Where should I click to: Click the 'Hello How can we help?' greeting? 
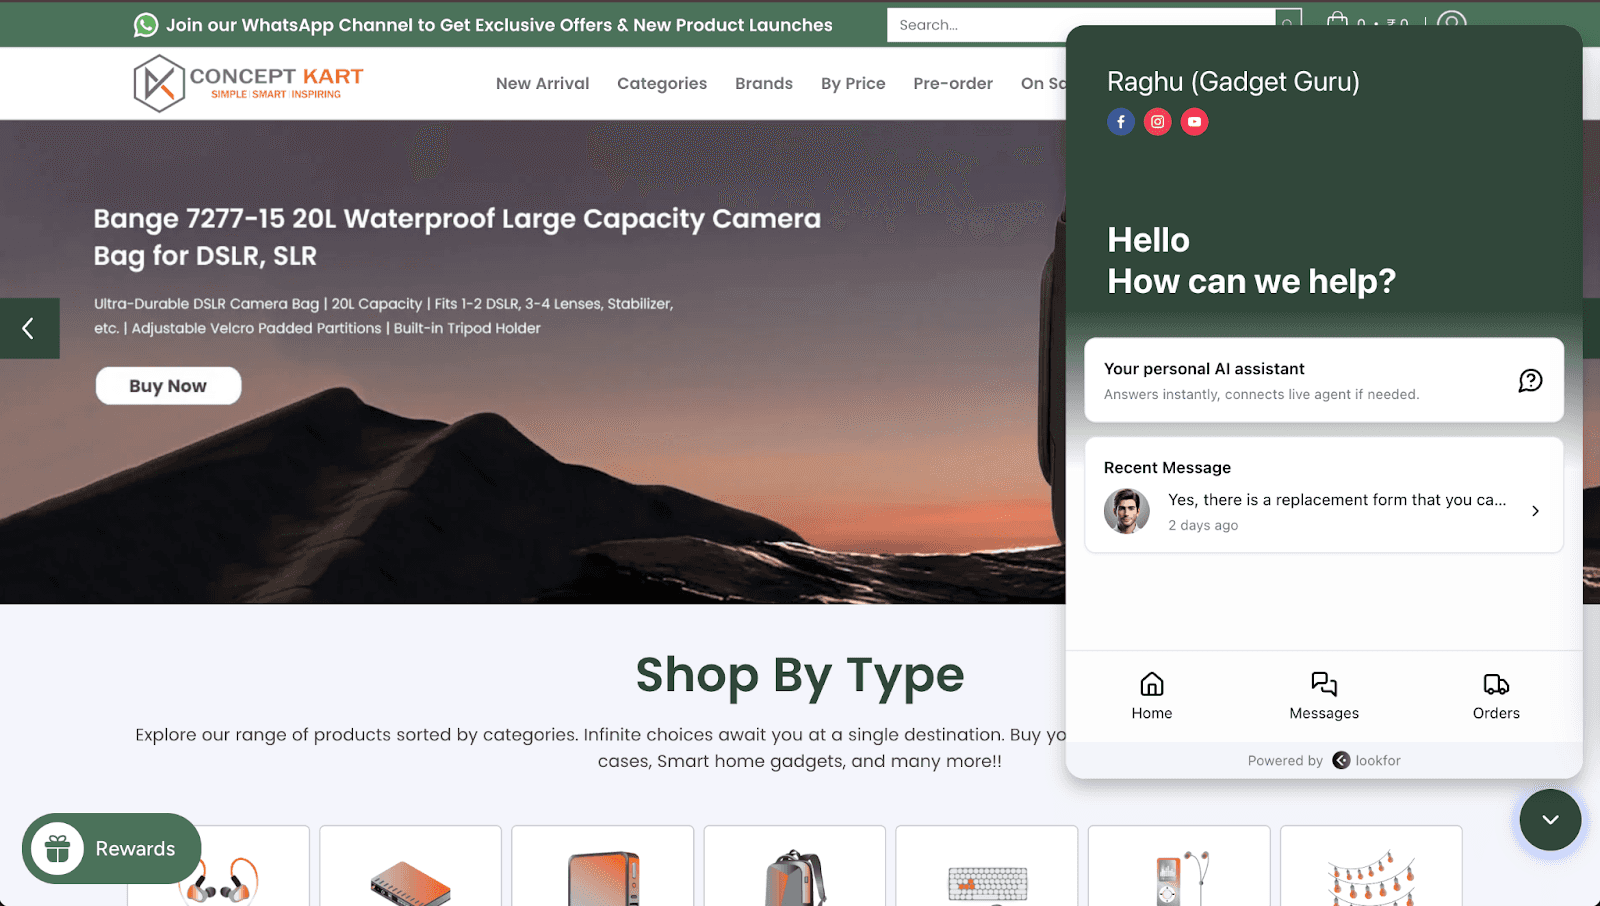click(x=1251, y=261)
